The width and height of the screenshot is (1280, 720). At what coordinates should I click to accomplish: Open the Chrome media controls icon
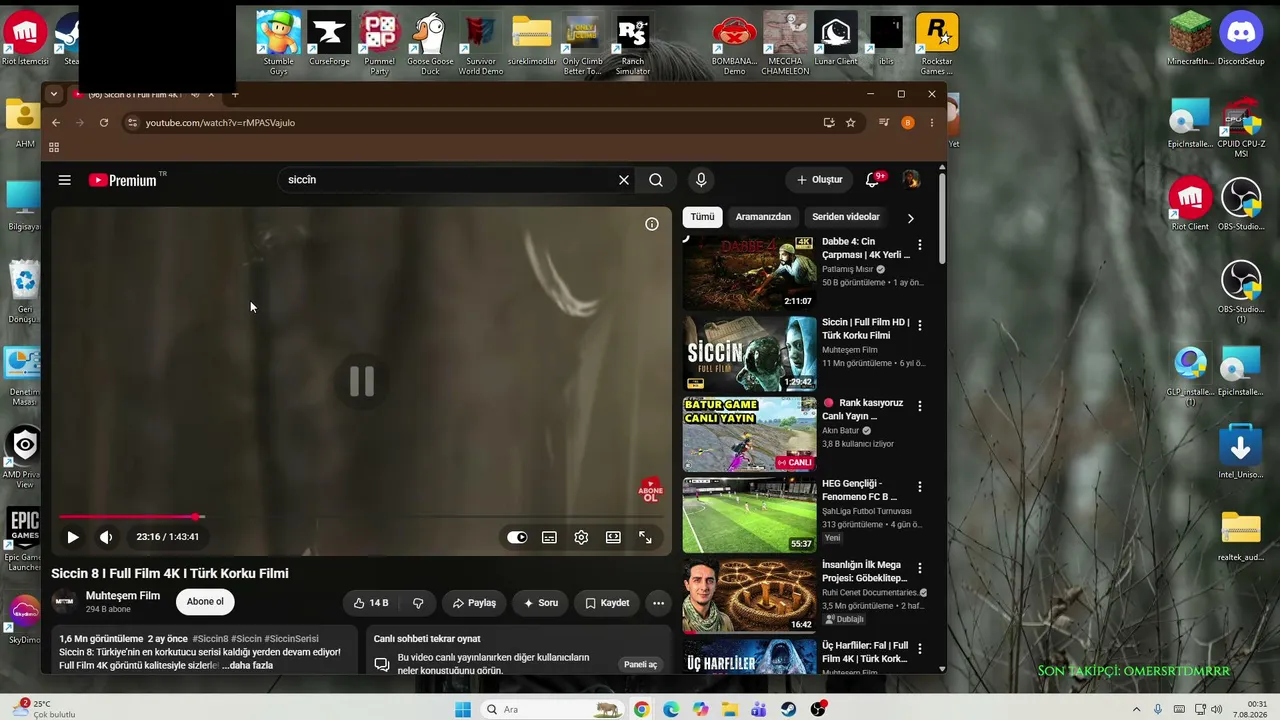pyautogui.click(x=884, y=123)
